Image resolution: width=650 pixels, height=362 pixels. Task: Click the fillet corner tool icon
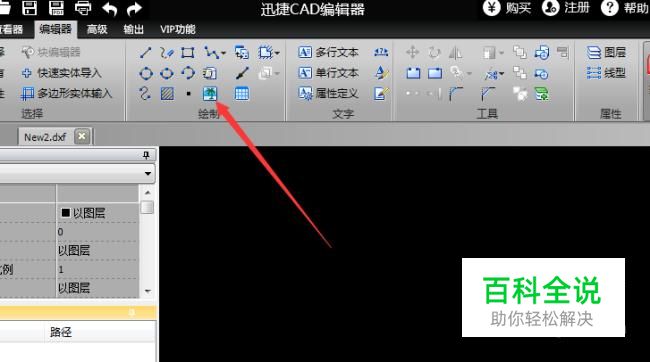pos(456,94)
